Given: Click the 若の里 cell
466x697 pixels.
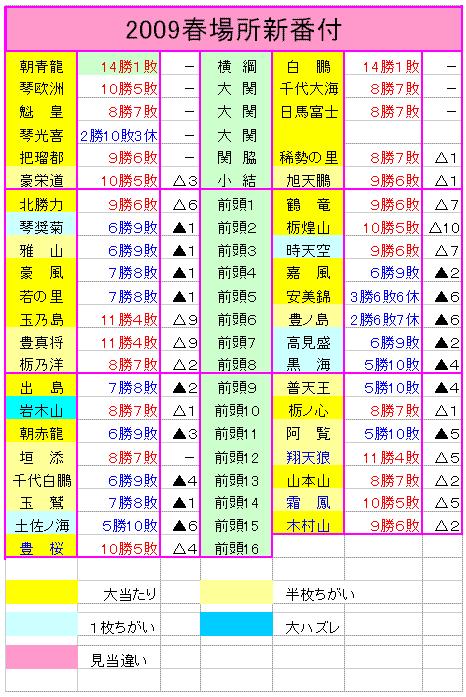Looking at the screenshot, I should tap(41, 293).
